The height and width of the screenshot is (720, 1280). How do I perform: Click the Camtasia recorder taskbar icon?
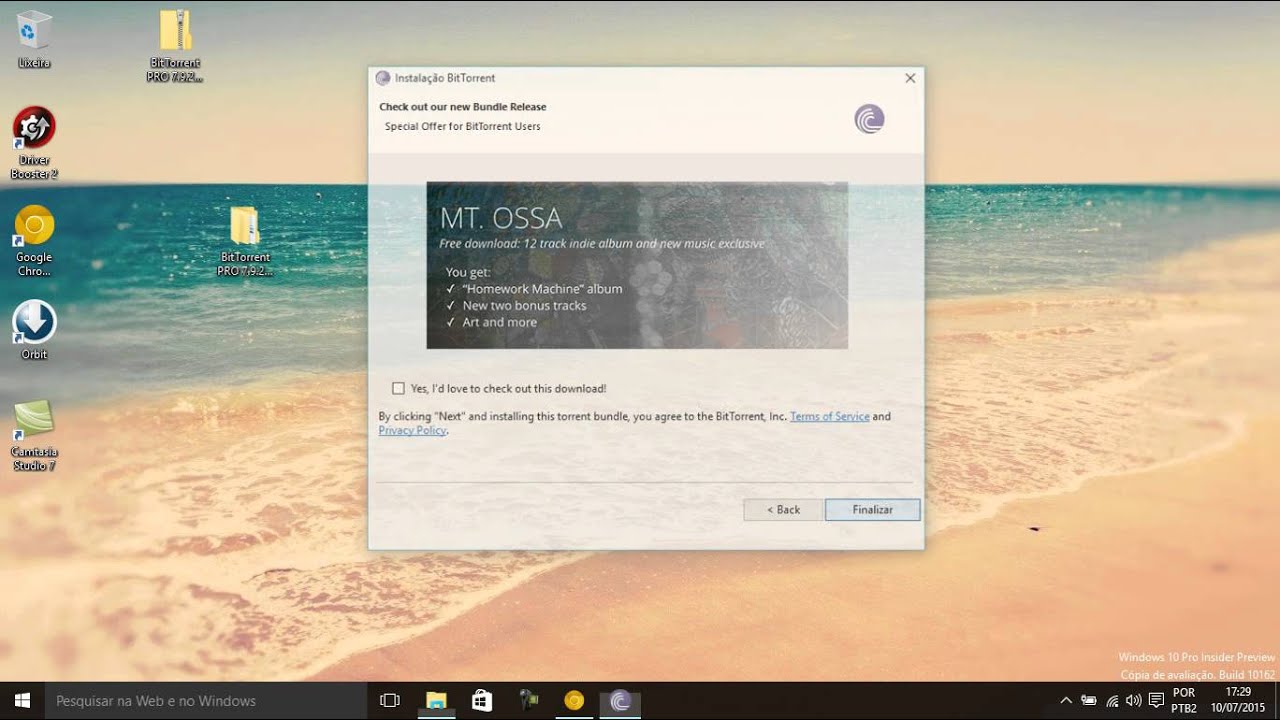pos(528,701)
